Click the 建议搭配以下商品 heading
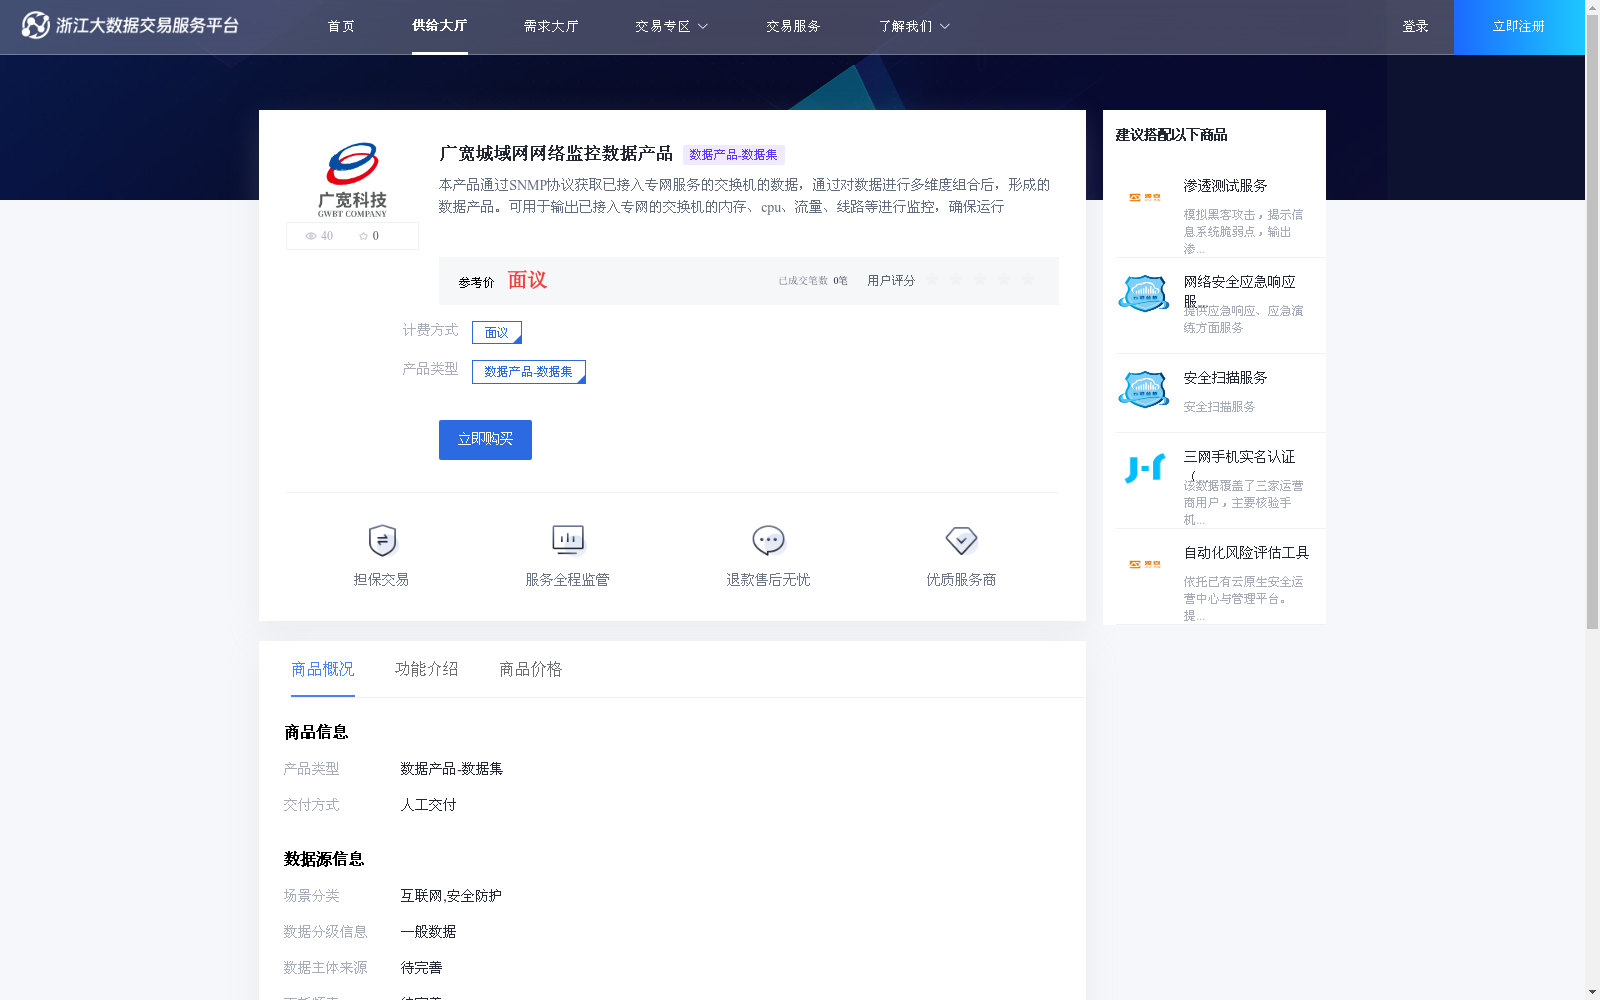Screen dimensions: 1600x1000 pos(1171,135)
